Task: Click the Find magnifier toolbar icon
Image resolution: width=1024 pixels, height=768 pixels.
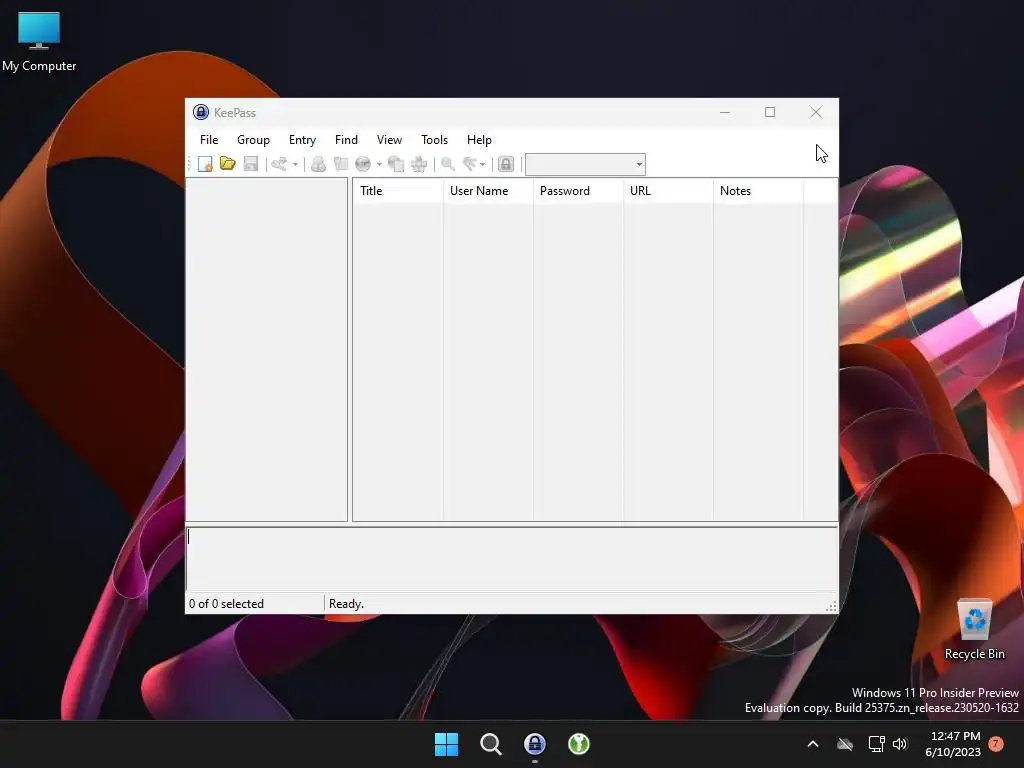Action: tap(448, 164)
